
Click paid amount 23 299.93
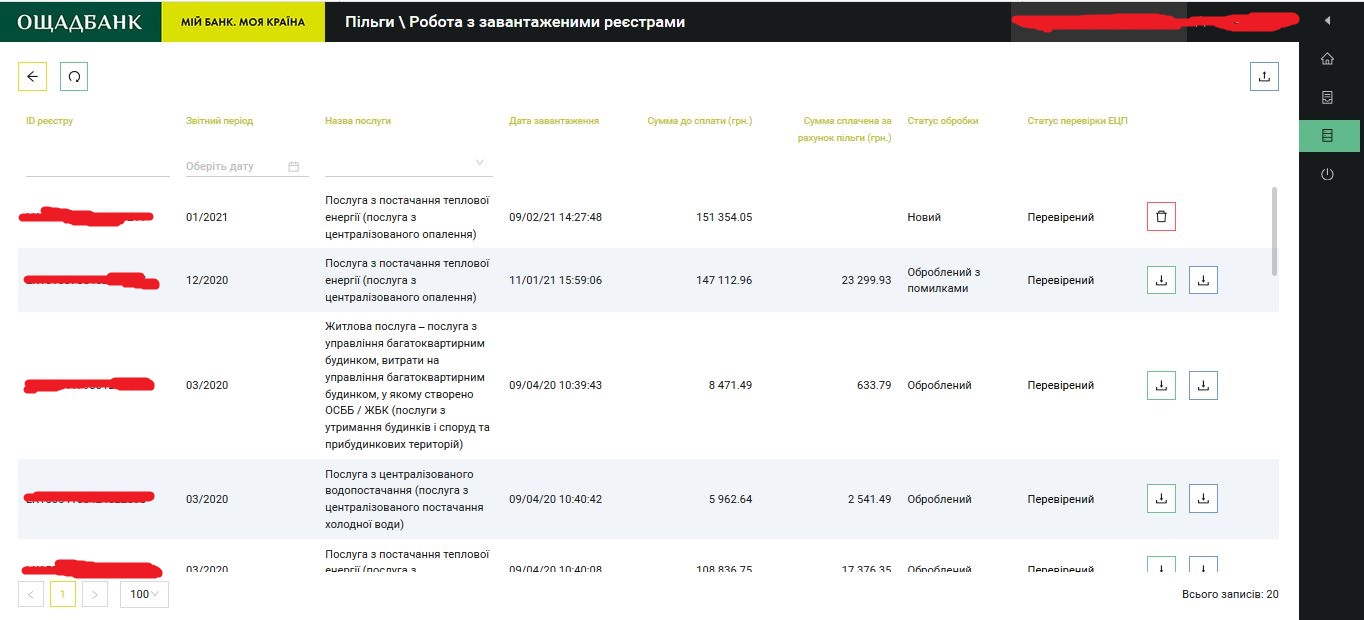[866, 281]
